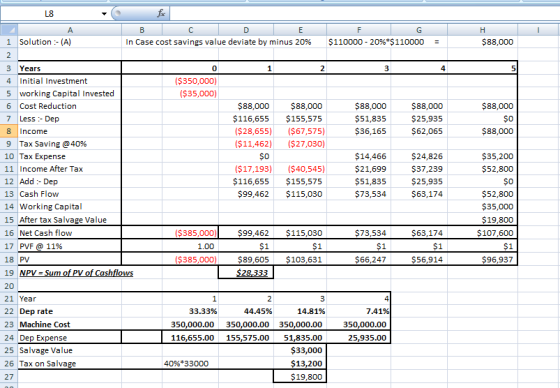Click working capital recovery $35,000
This screenshot has height=388, width=560.
pyautogui.click(x=498, y=207)
